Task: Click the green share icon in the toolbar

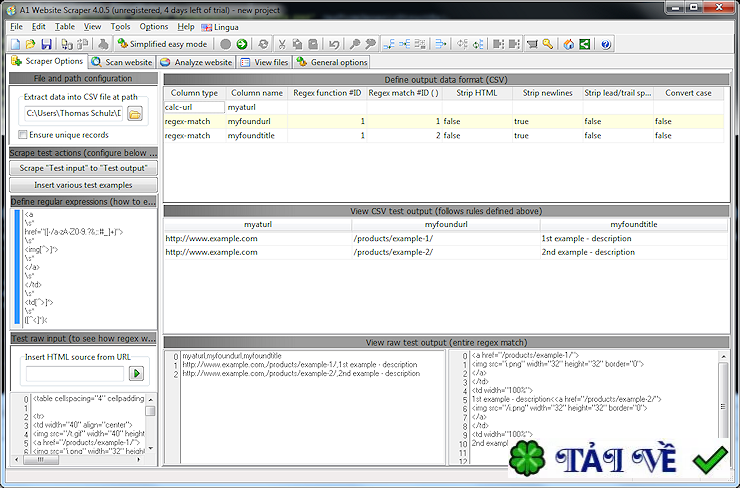Action: [584, 44]
